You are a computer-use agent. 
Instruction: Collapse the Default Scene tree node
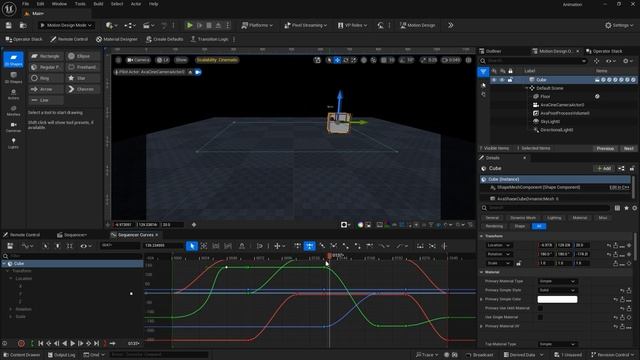point(527,88)
